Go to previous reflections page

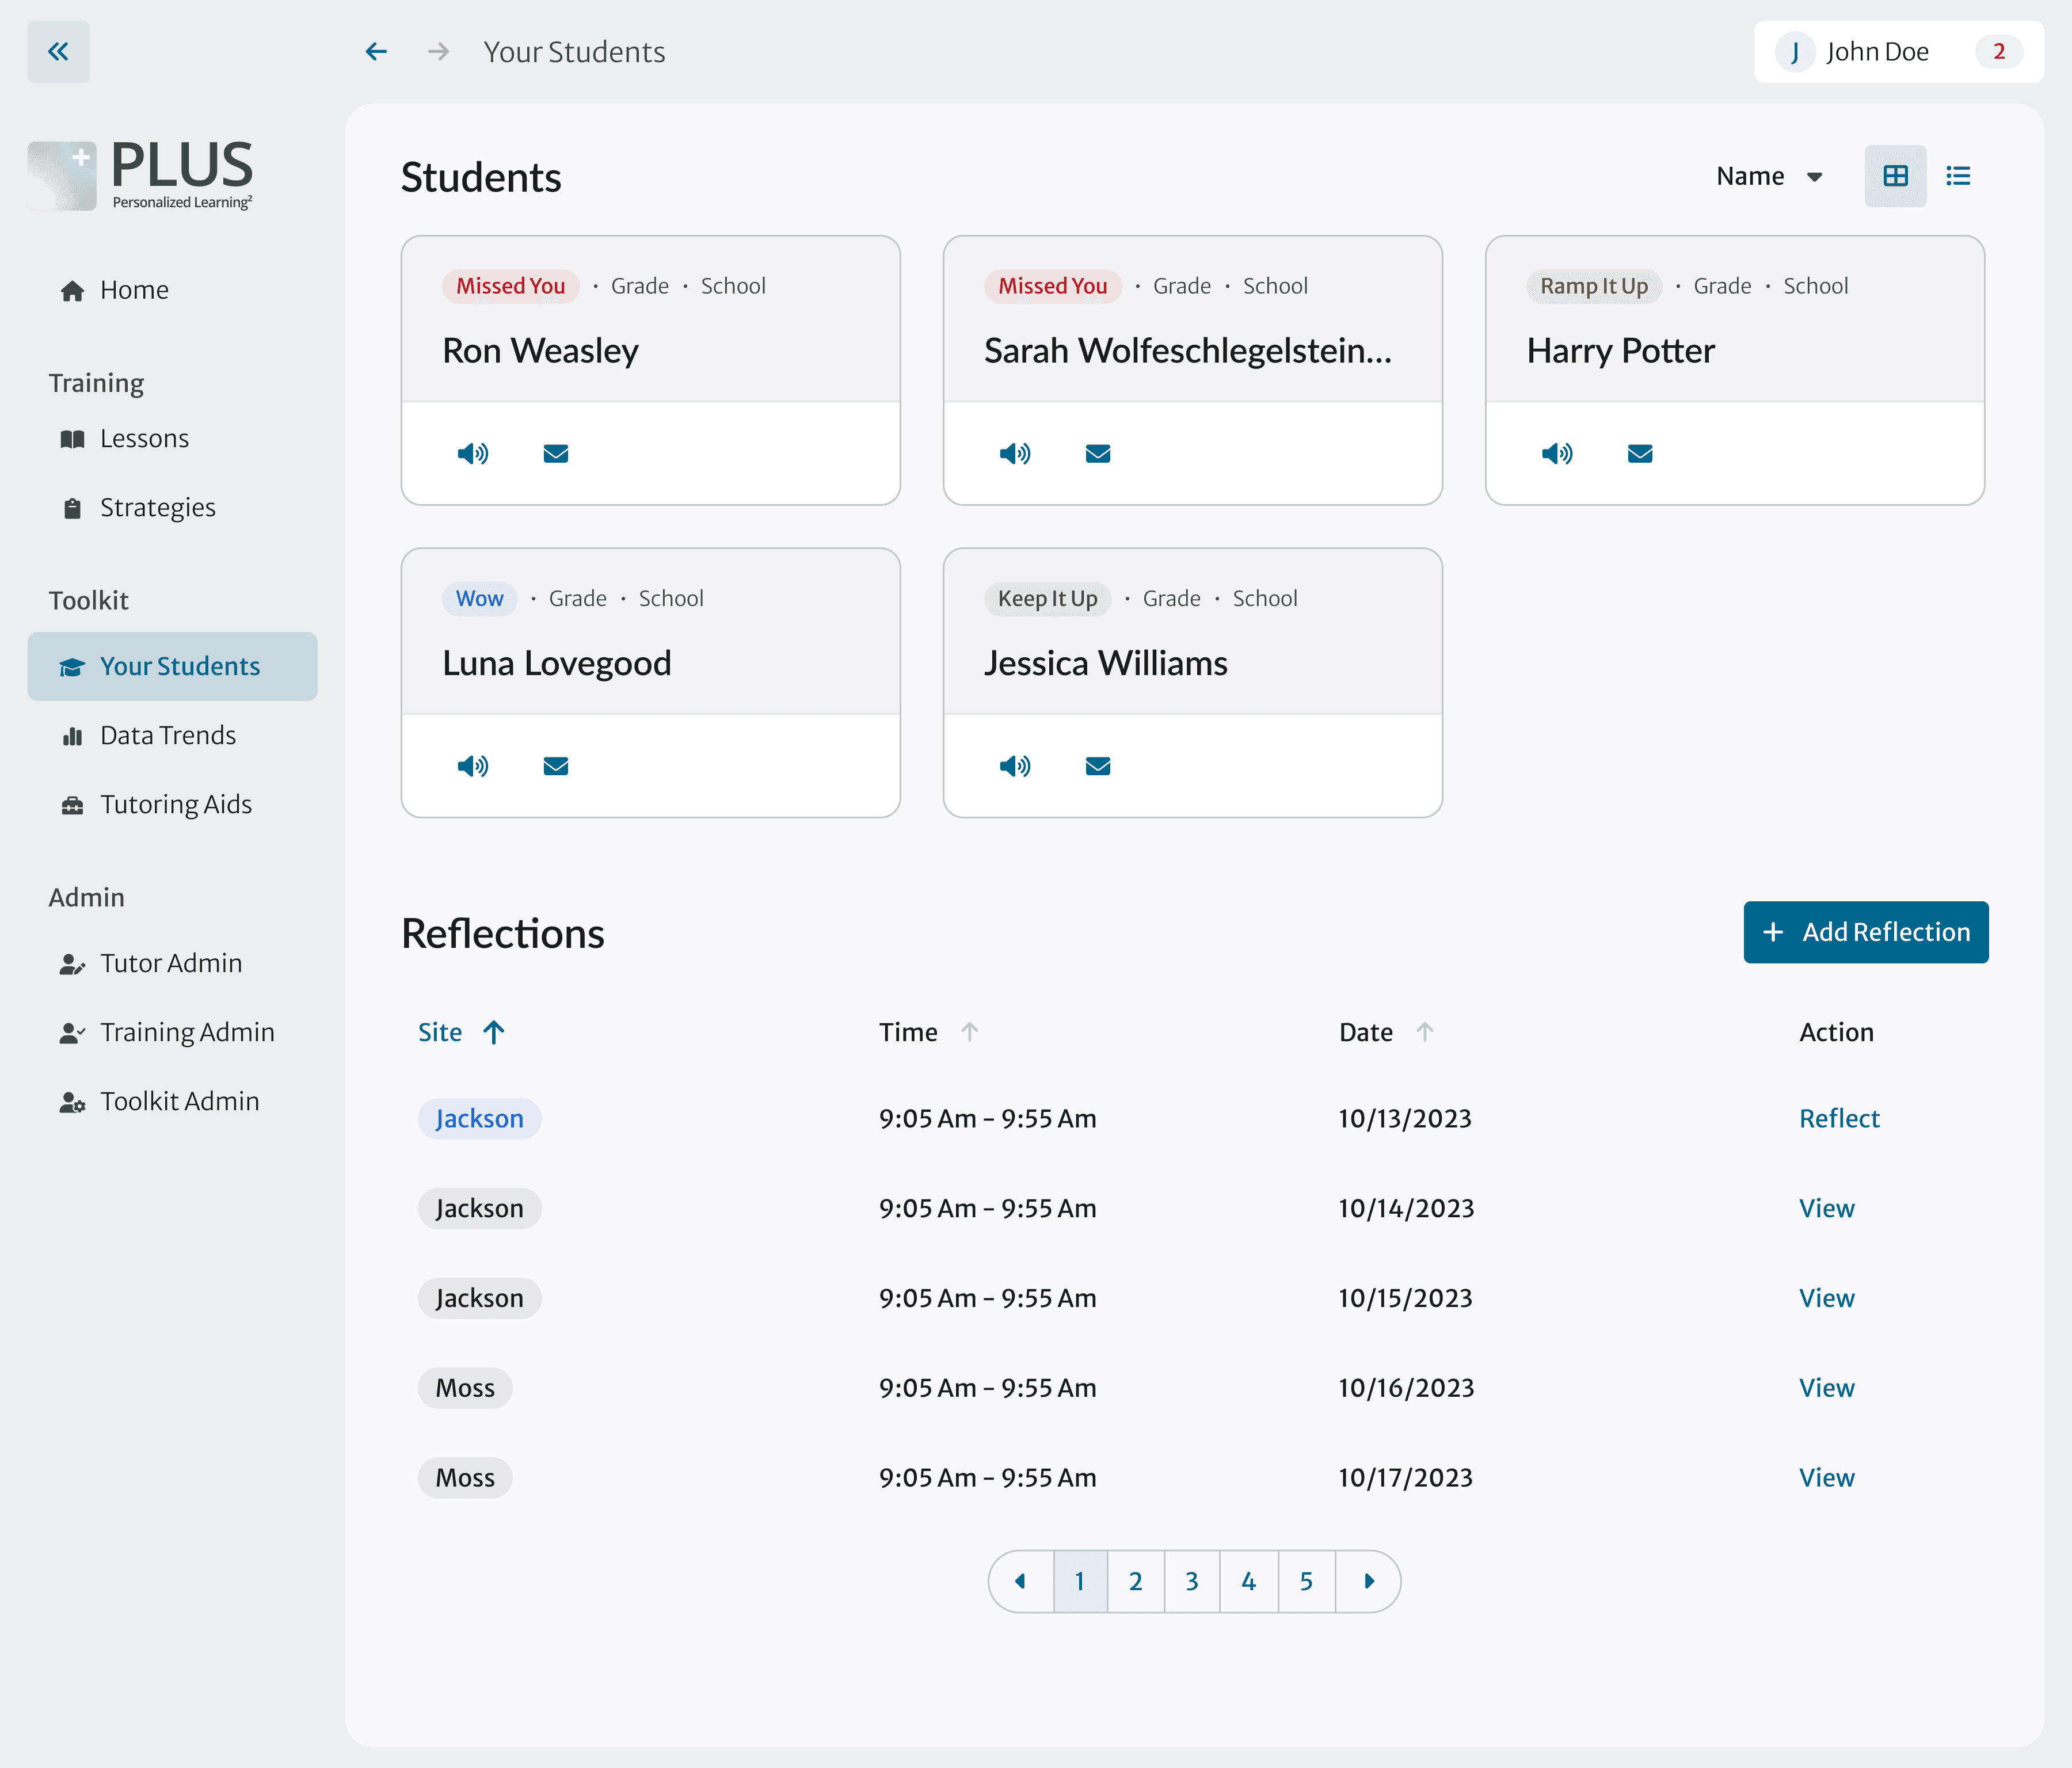point(1021,1581)
